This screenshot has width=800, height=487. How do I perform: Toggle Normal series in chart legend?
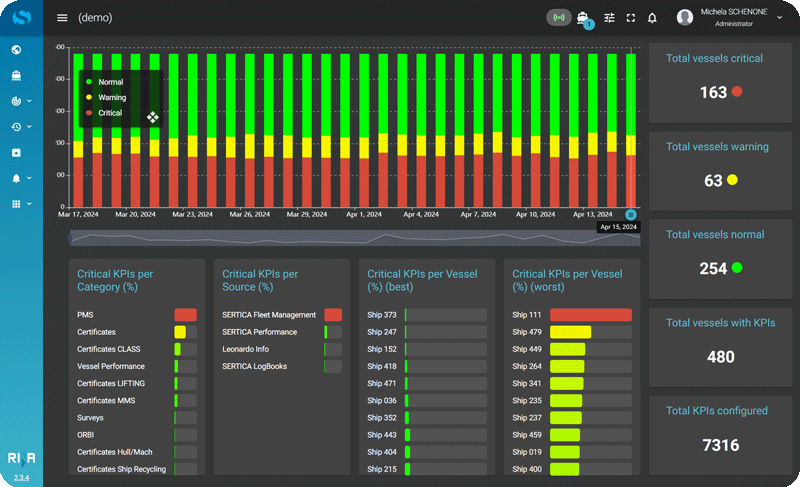[105, 82]
